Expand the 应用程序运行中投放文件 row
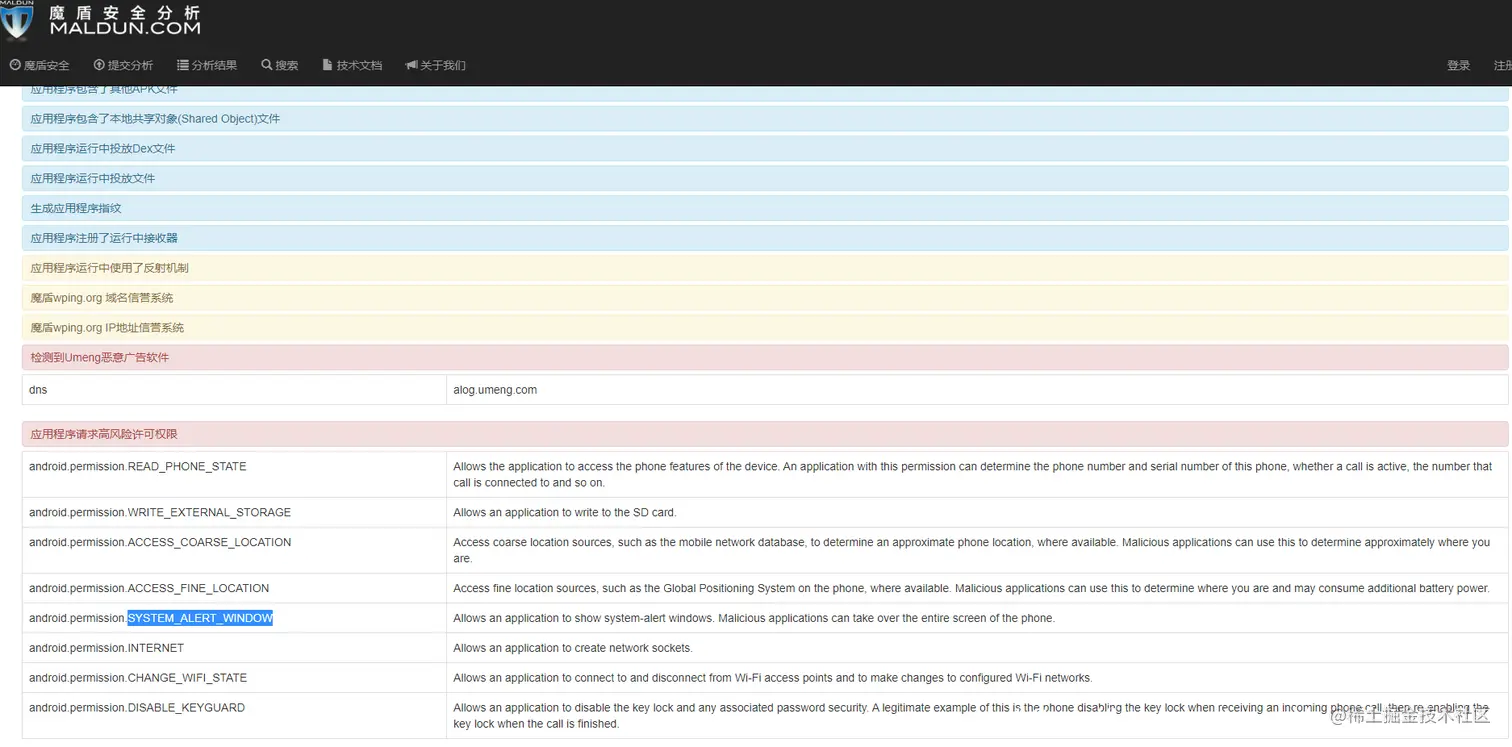Image resolution: width=1512 pixels, height=747 pixels. [x=765, y=179]
